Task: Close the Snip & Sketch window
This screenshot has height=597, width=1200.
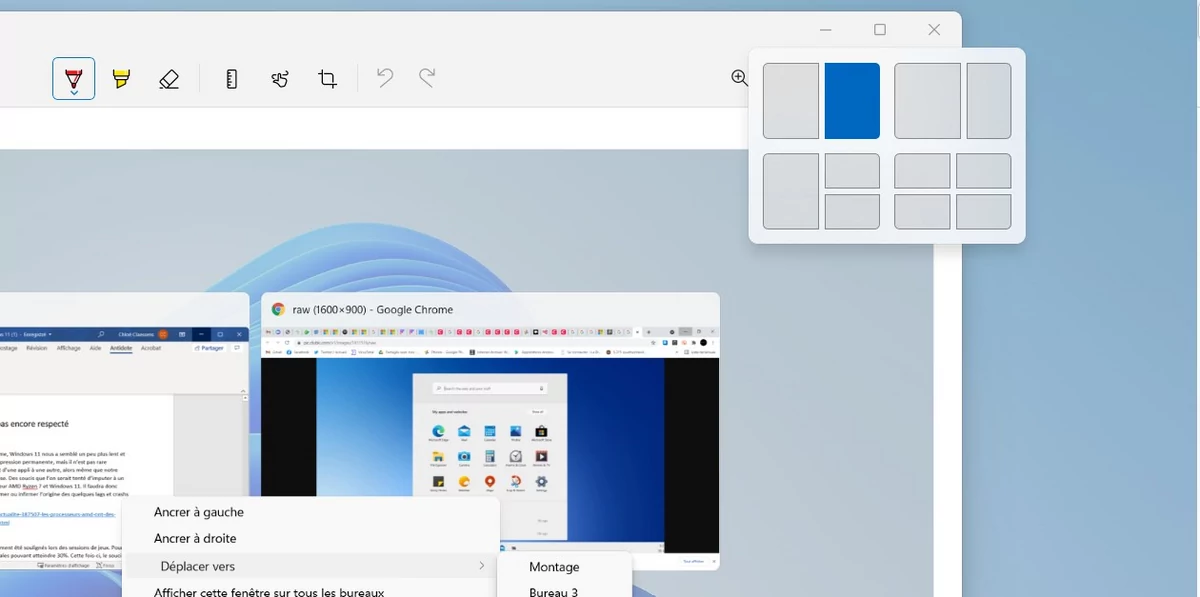Action: click(x=934, y=30)
